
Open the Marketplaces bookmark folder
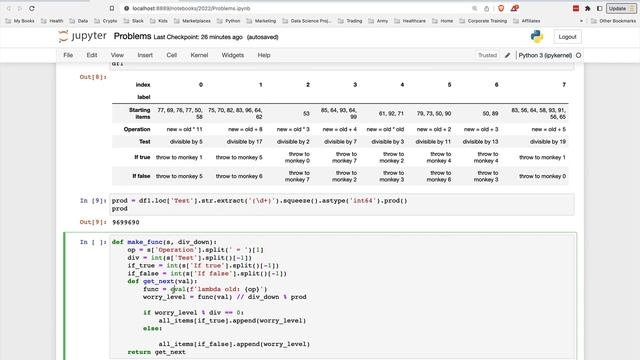pos(192,21)
